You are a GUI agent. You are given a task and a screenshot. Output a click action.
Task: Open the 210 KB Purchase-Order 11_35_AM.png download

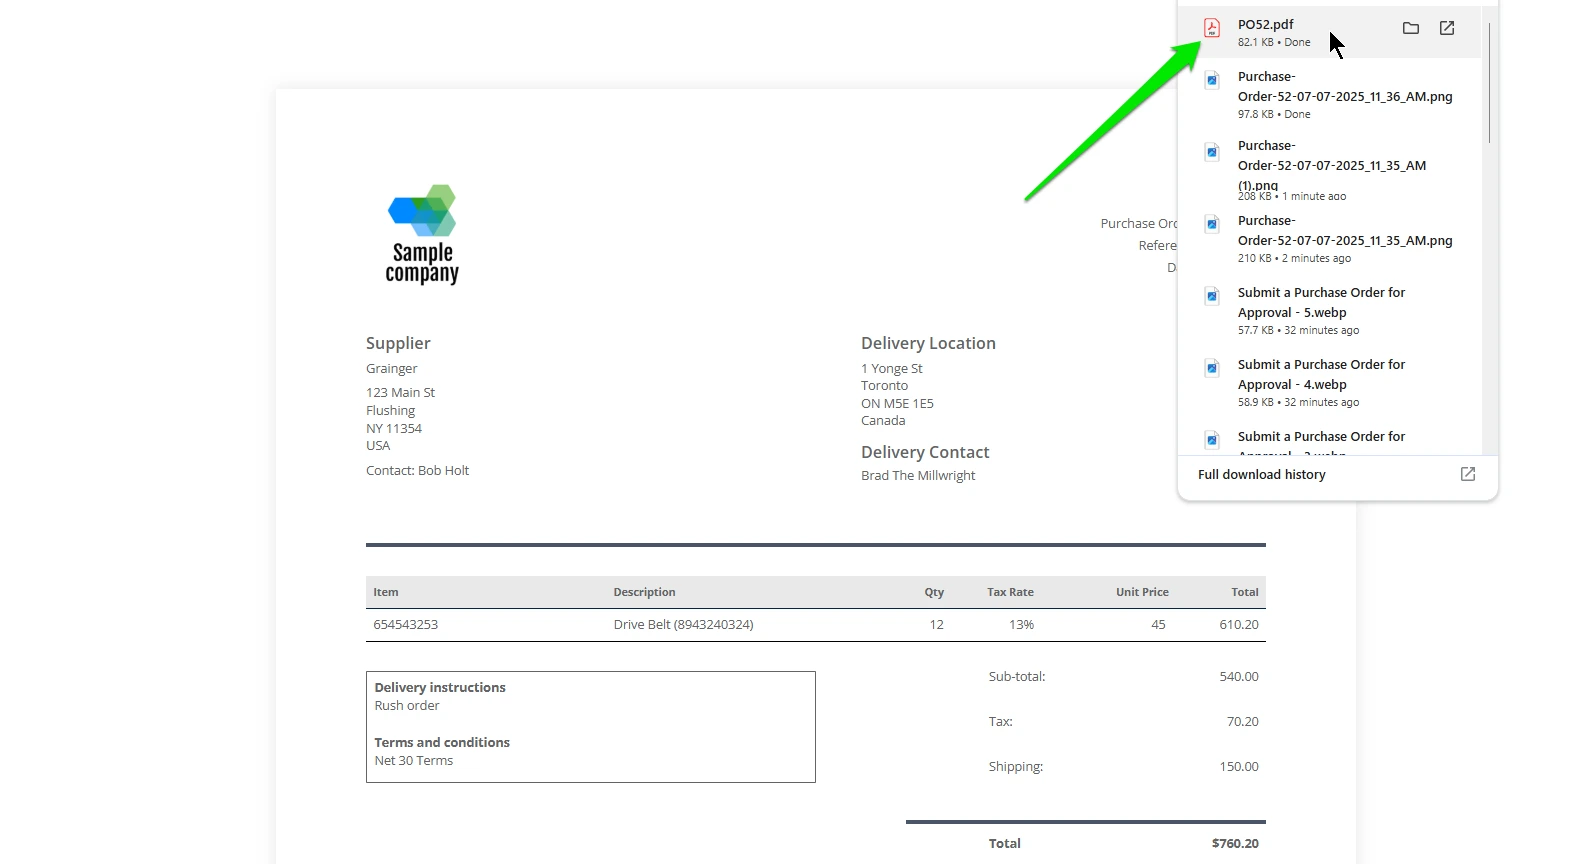coord(1330,240)
